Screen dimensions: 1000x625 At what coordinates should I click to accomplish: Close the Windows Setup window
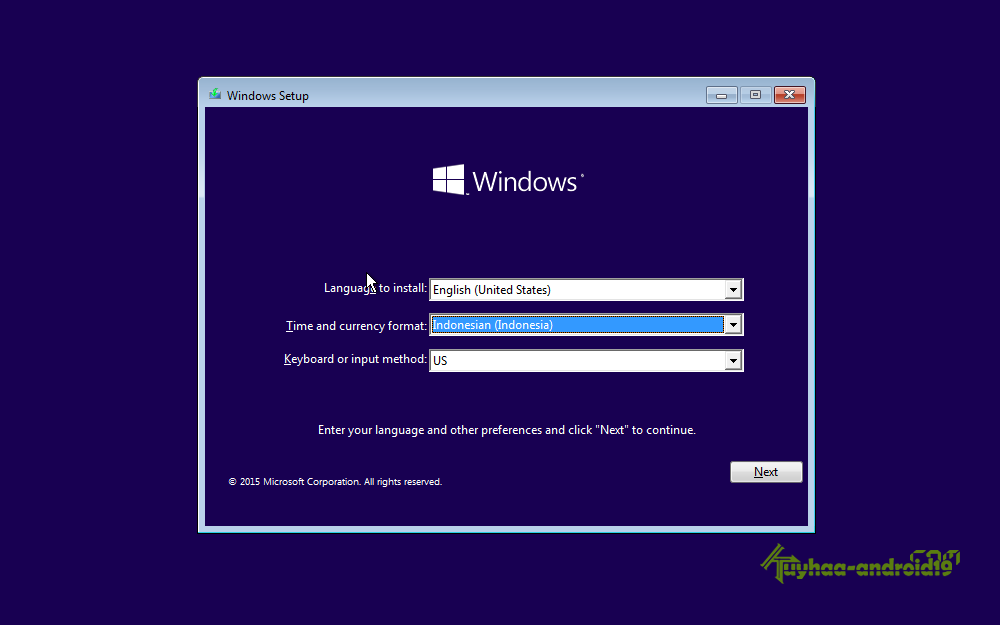pos(790,95)
